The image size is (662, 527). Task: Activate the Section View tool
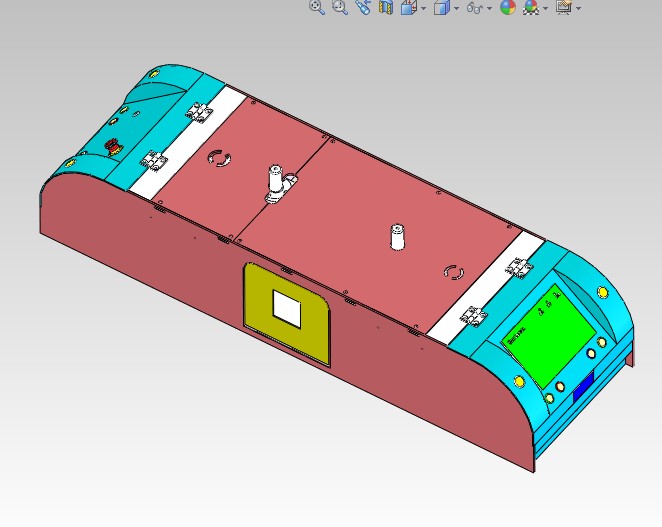(385, 7)
